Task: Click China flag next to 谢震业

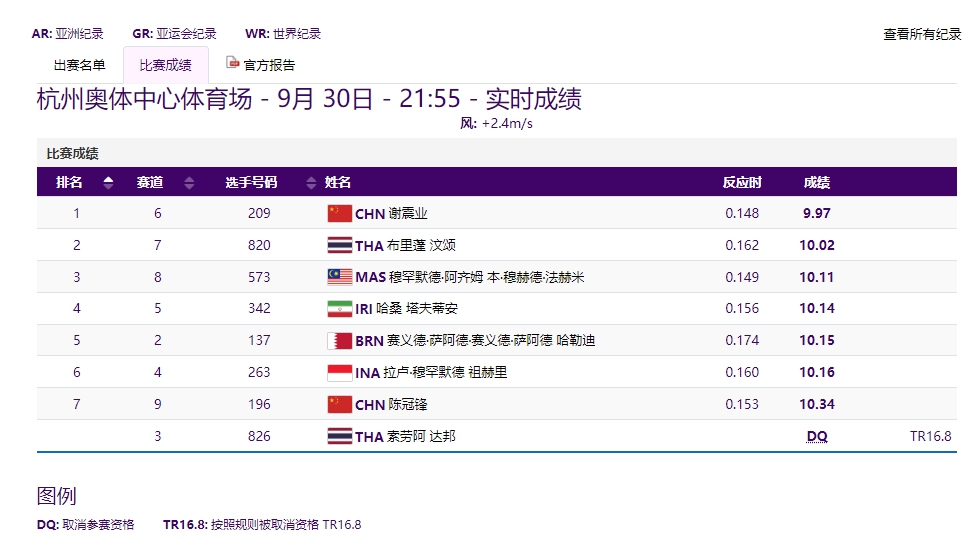Action: point(340,213)
